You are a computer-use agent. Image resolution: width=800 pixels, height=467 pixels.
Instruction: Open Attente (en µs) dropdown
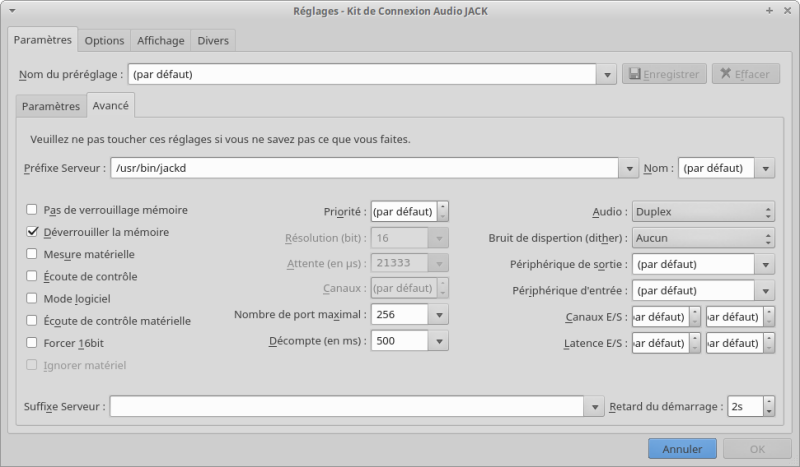tap(439, 263)
